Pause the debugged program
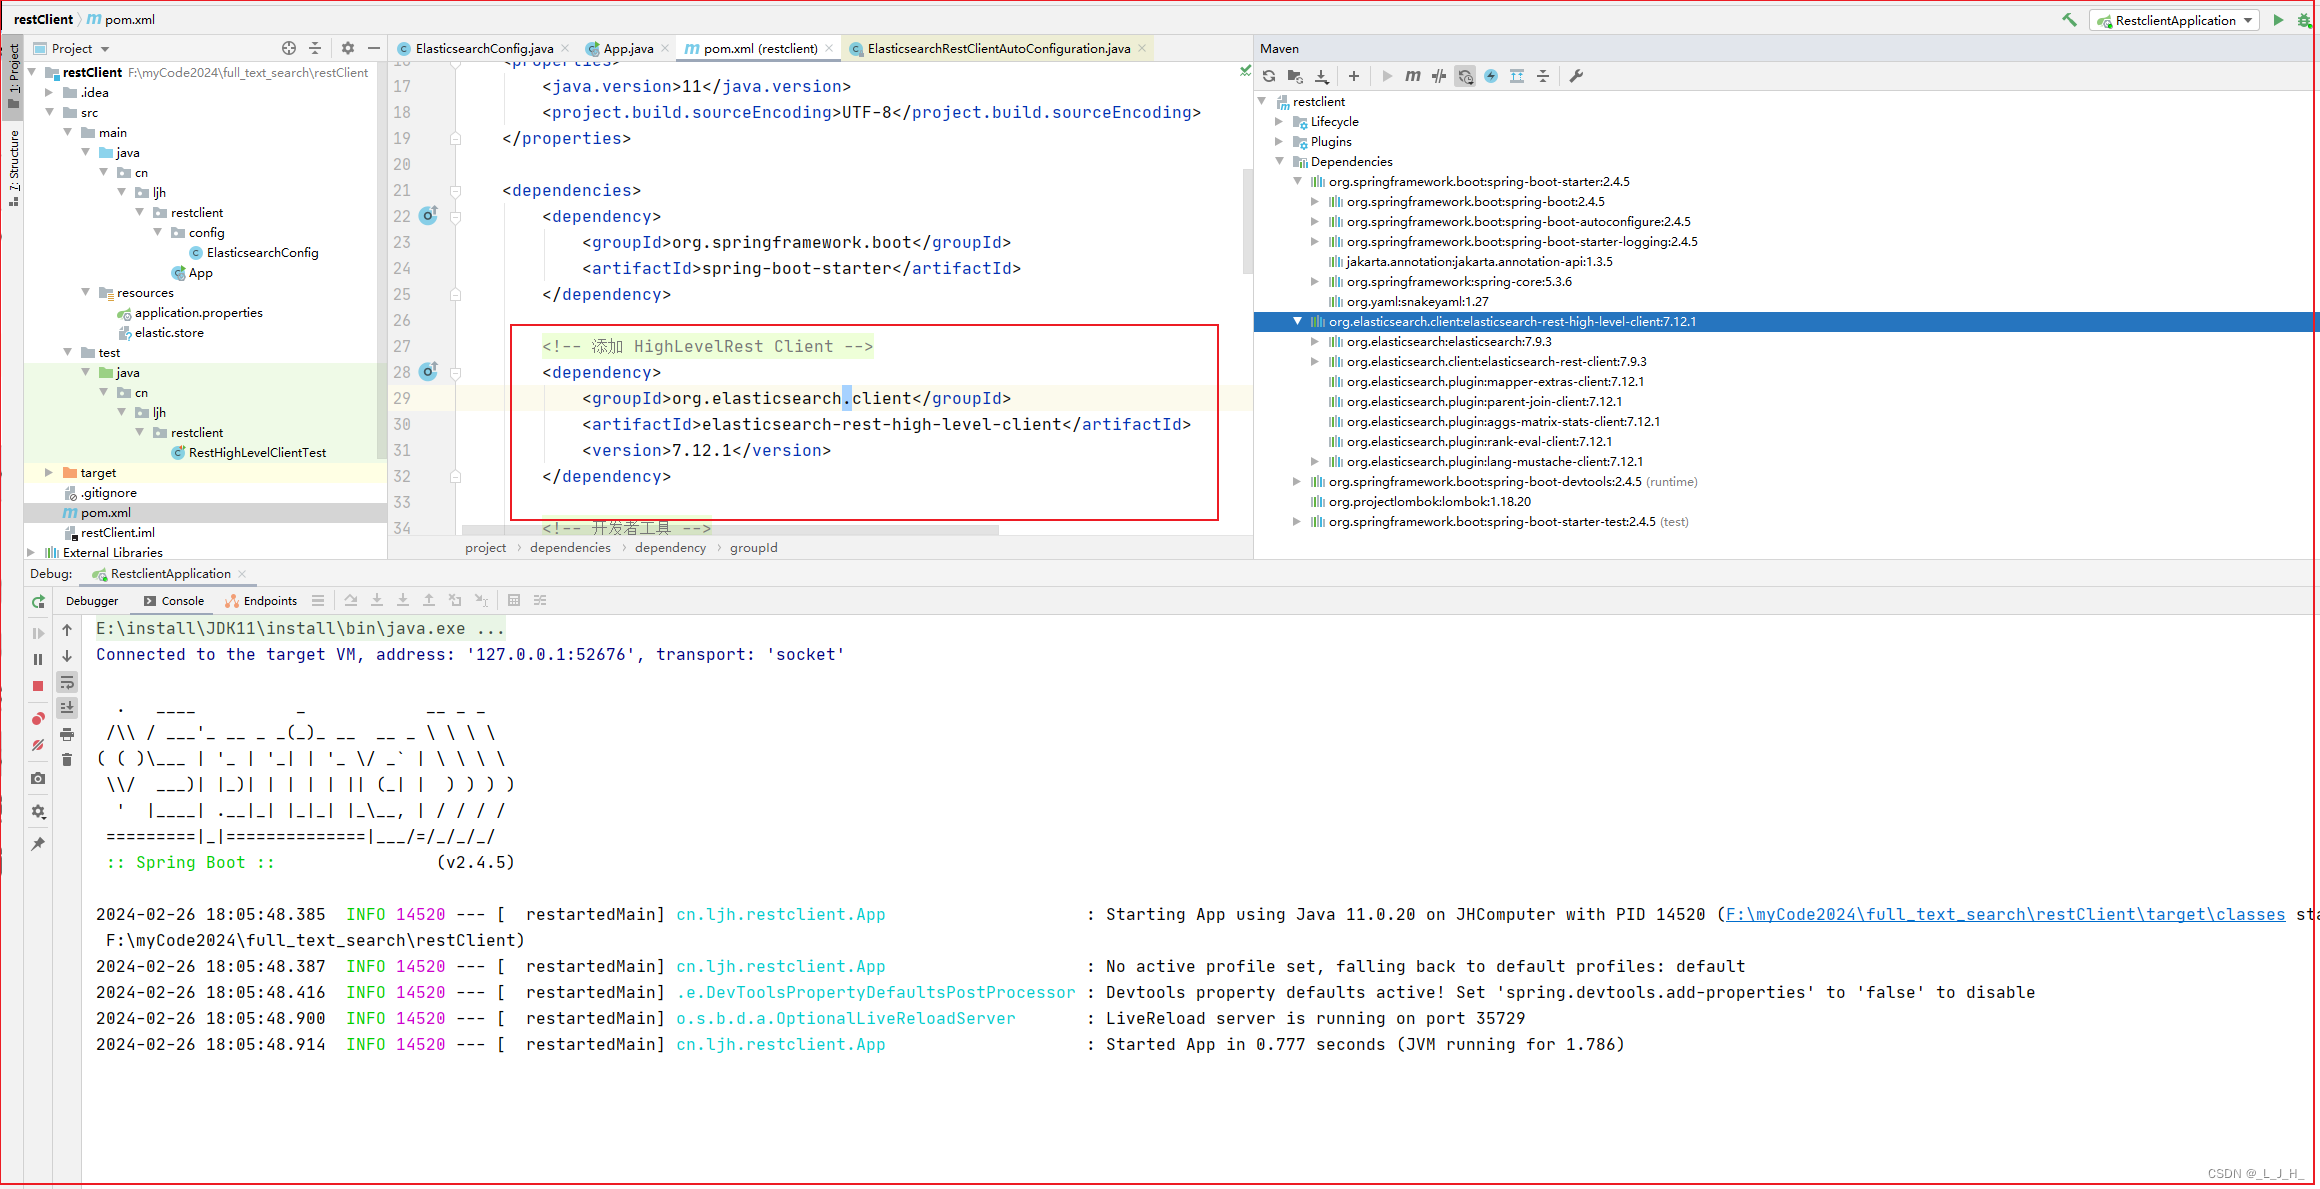The image size is (2320, 1189). pos(38,659)
